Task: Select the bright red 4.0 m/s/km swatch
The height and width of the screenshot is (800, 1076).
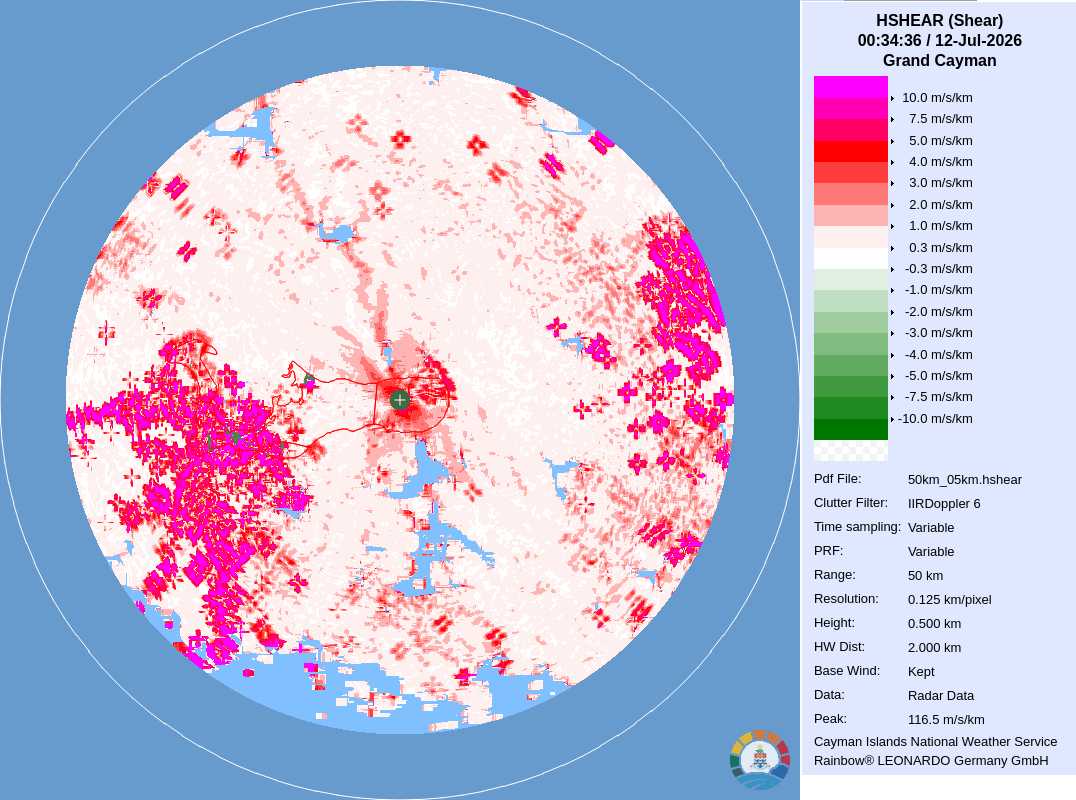Action: [x=850, y=151]
